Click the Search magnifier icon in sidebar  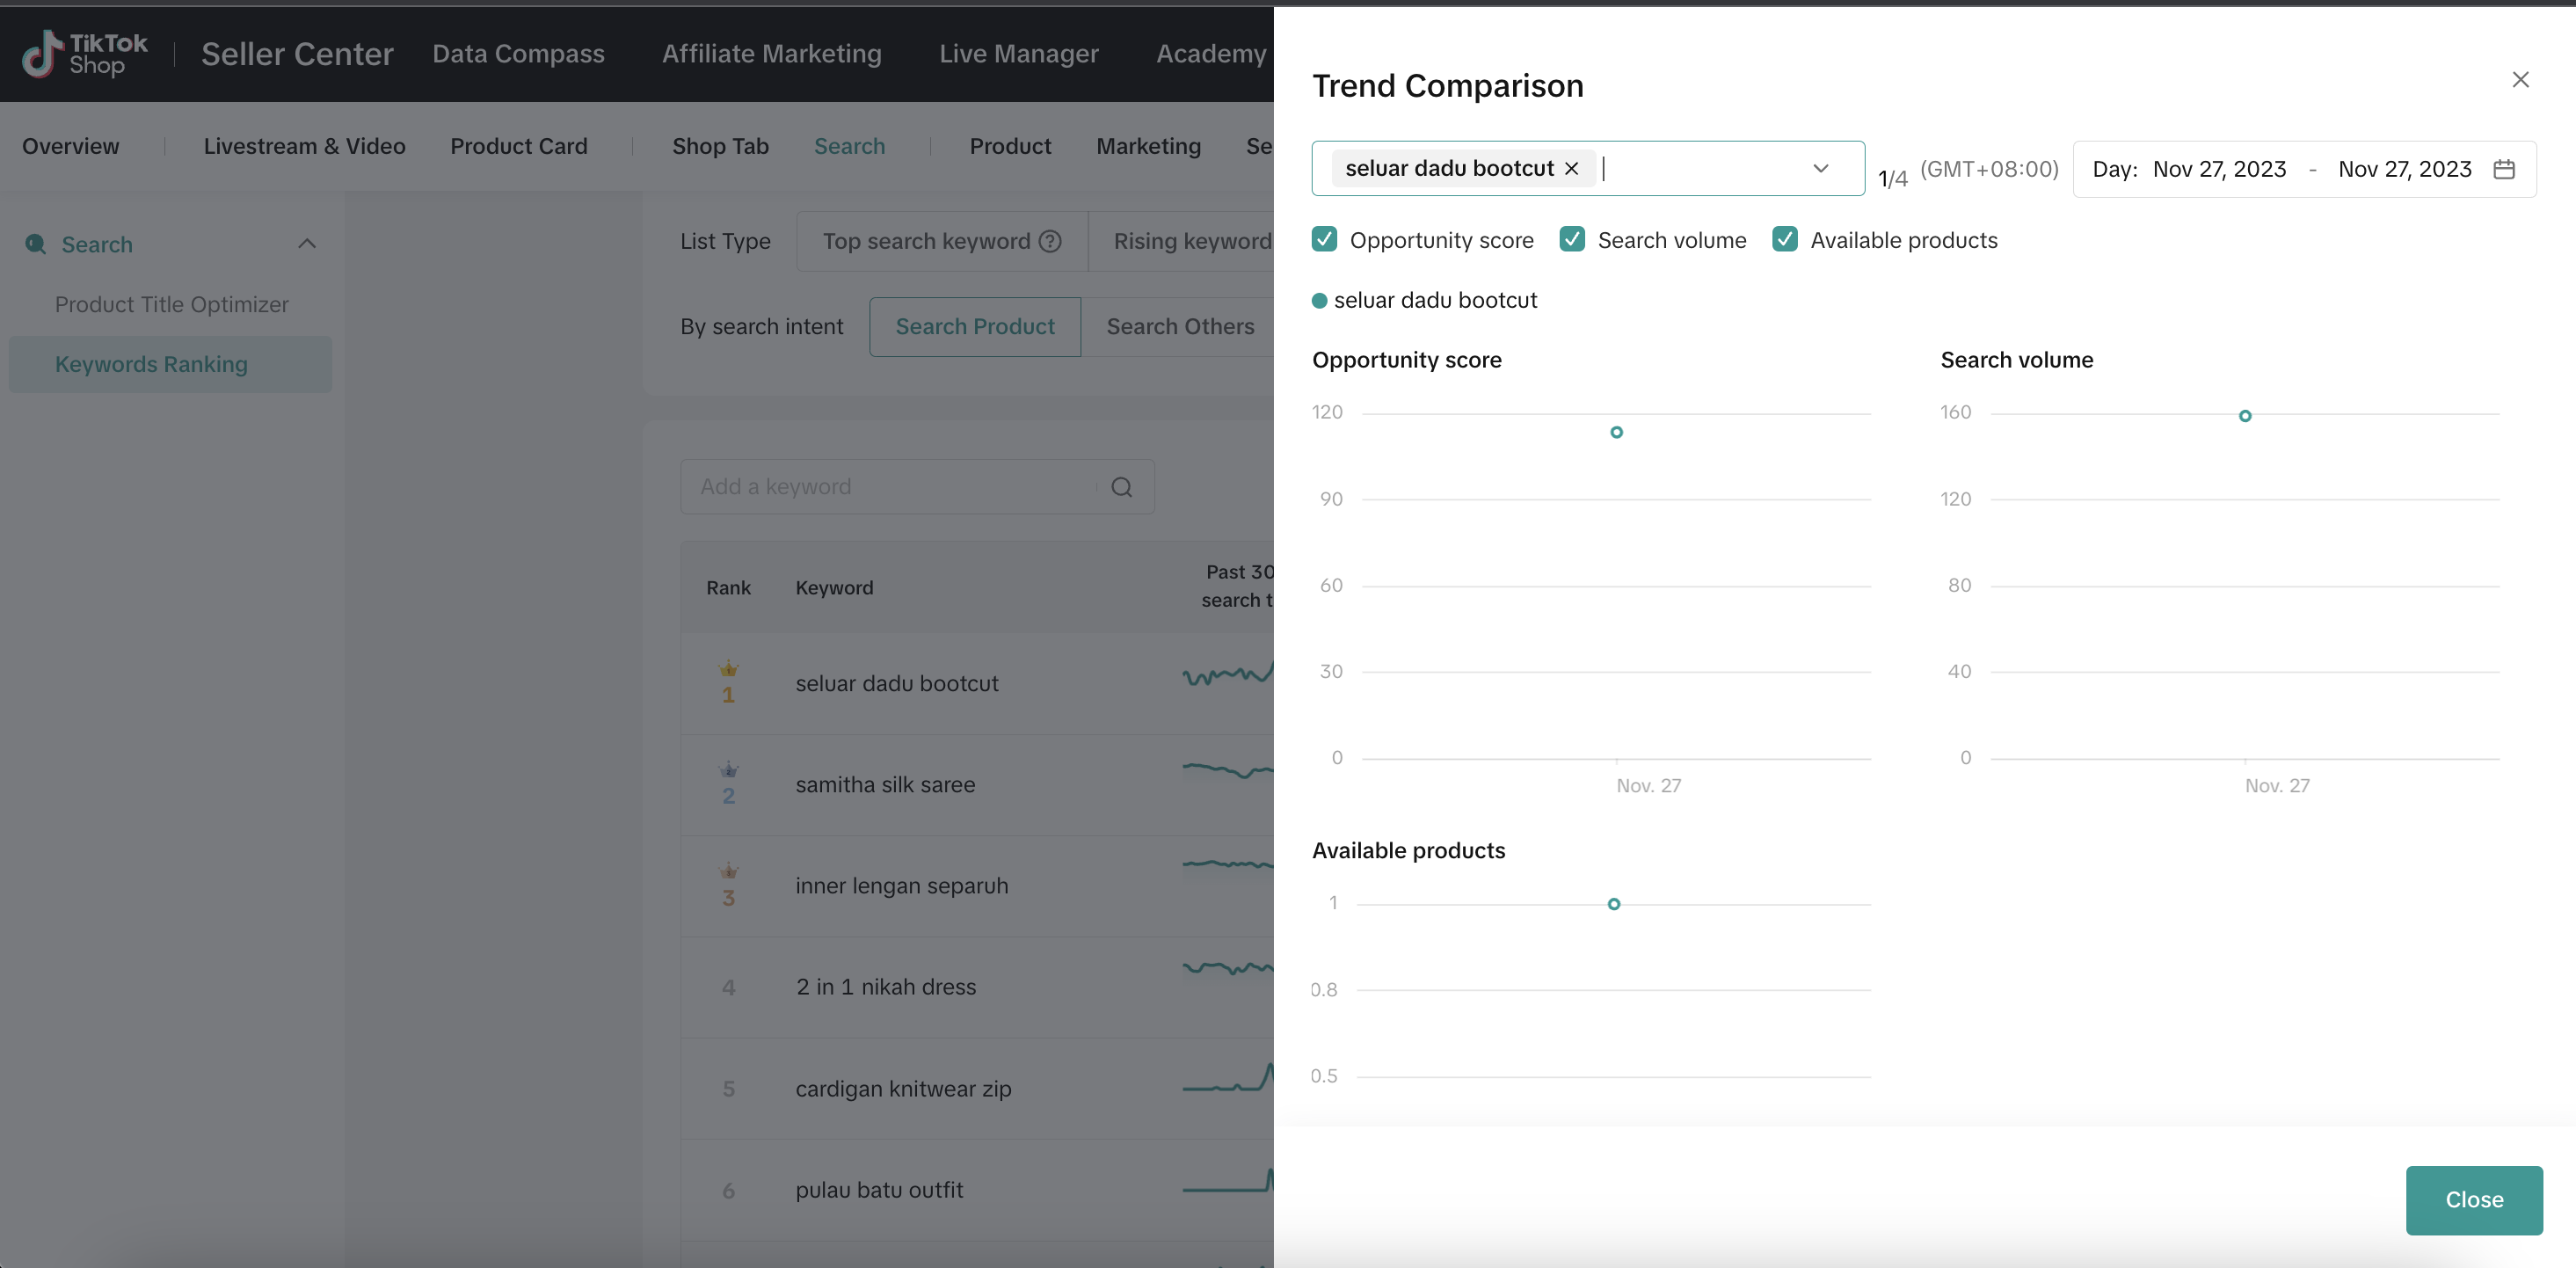click(x=35, y=244)
